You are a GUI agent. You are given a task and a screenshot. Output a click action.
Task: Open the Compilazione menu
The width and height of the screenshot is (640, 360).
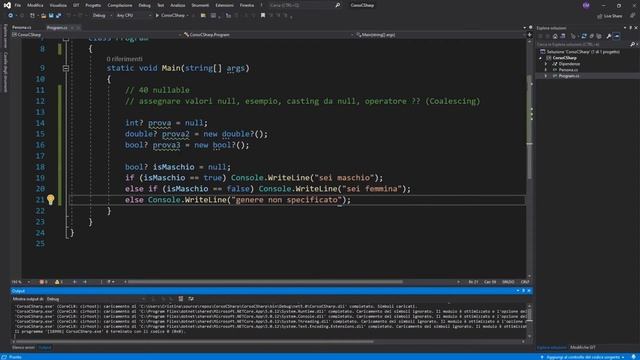[x=120, y=5]
